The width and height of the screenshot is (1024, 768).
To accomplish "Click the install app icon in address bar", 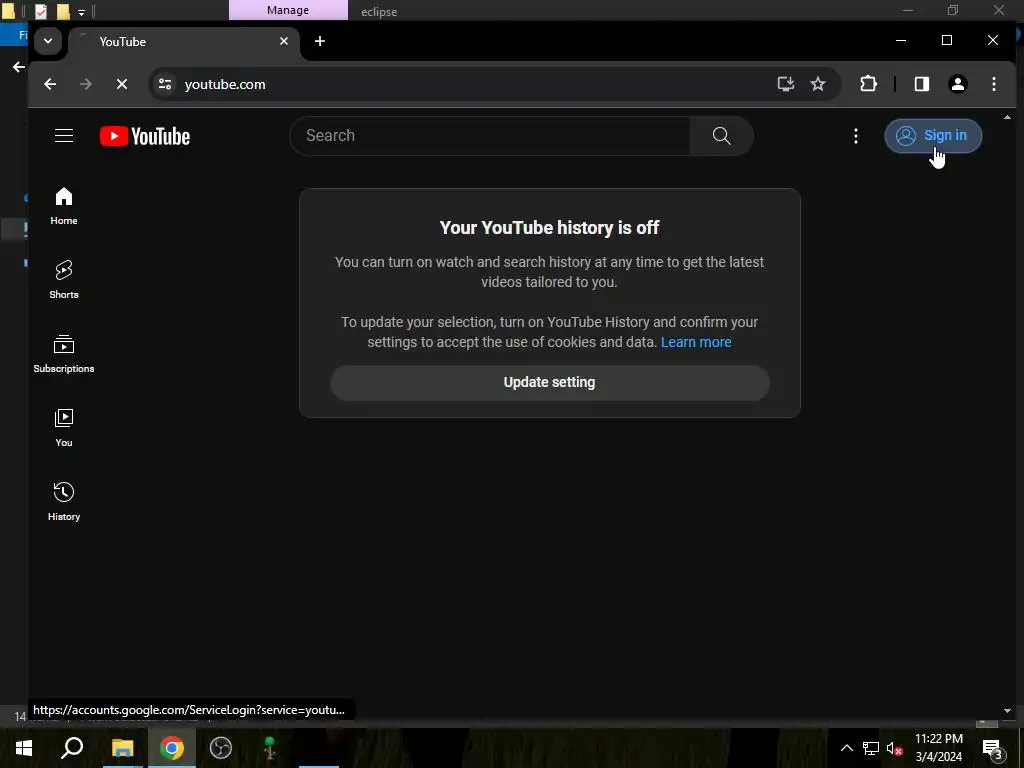I will coord(786,84).
